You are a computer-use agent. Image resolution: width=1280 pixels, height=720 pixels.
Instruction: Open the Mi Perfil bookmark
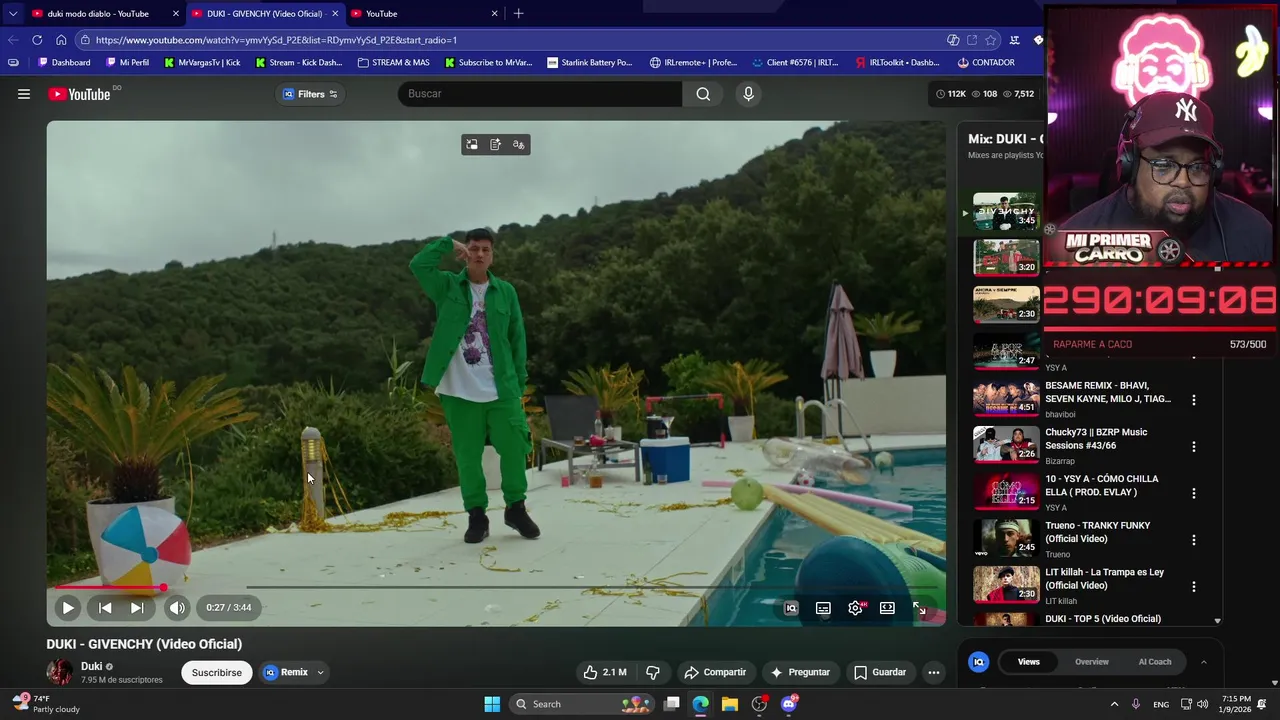(127, 62)
